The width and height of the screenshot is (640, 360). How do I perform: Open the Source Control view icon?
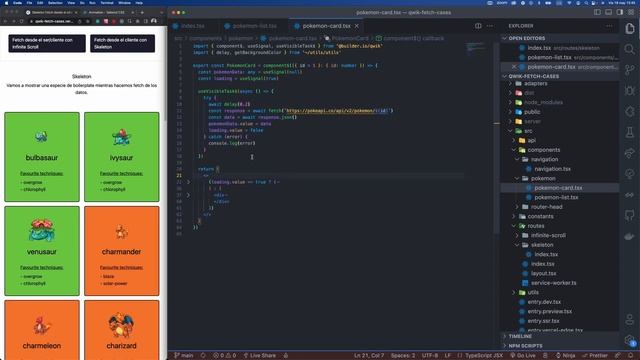[630, 70]
